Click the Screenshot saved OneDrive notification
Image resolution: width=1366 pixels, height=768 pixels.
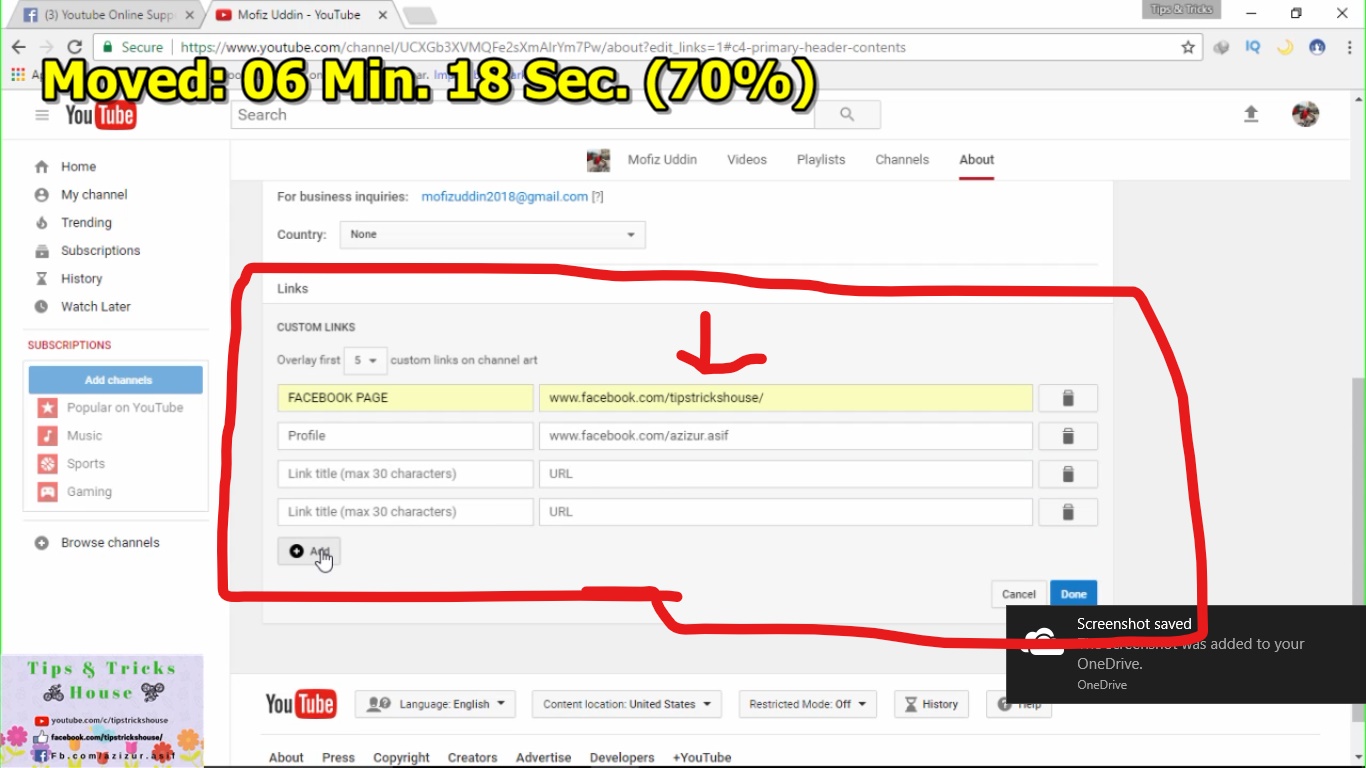1186,654
